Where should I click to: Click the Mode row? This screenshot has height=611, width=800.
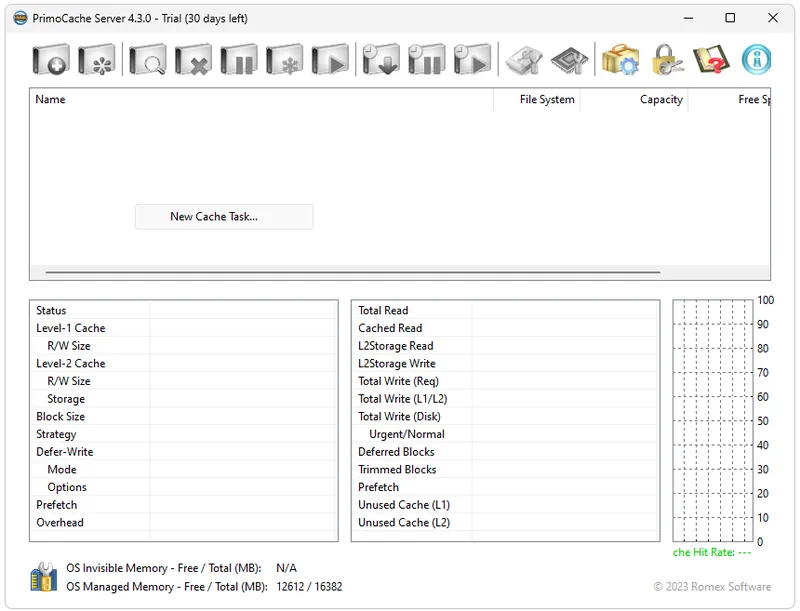point(184,470)
